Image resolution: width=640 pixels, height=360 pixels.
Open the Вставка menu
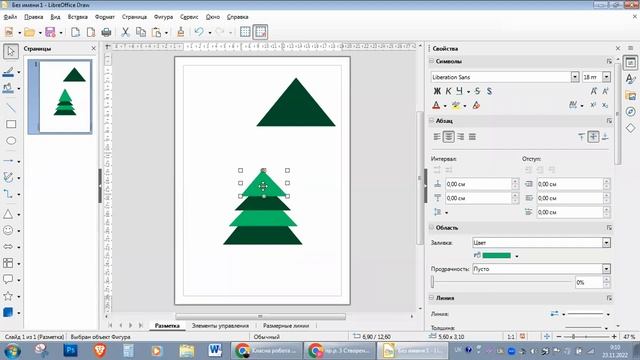78,17
